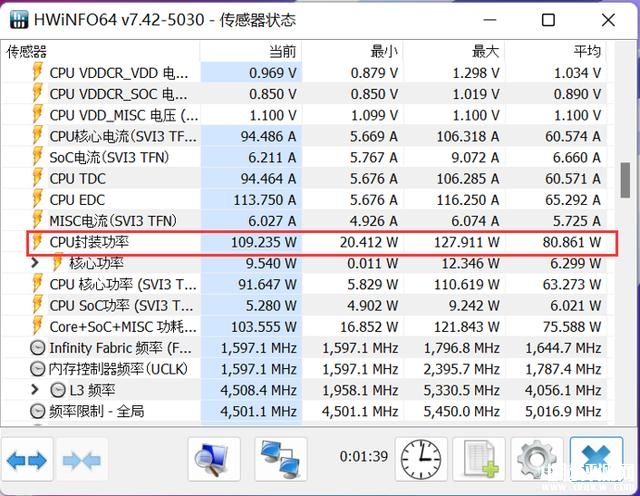Image resolution: width=640 pixels, height=496 pixels.
Task: Expand the L3 频率 tree node
Action: (x=36, y=390)
